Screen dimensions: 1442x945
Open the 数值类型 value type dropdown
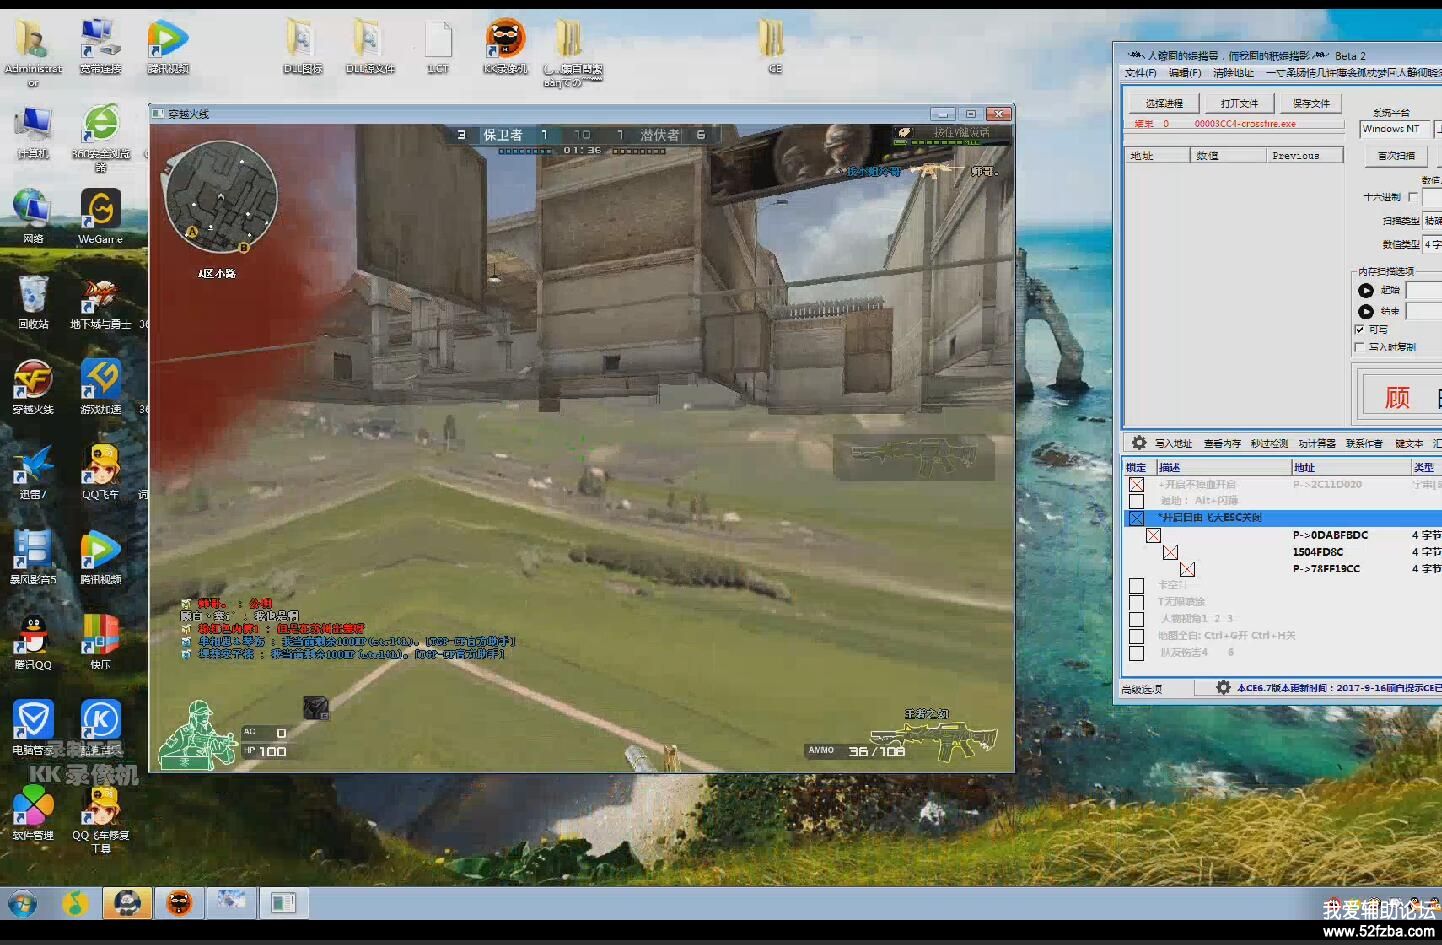tap(1432, 244)
